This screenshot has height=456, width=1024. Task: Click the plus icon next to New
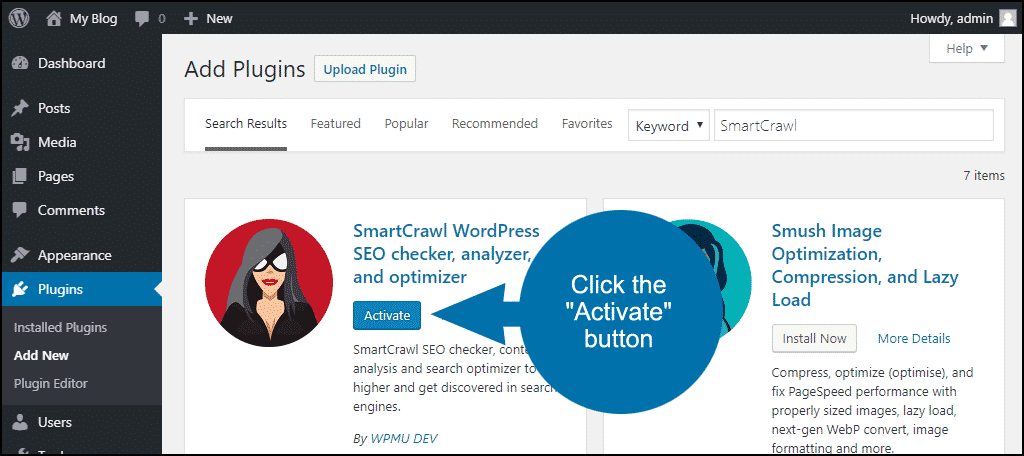click(x=191, y=19)
